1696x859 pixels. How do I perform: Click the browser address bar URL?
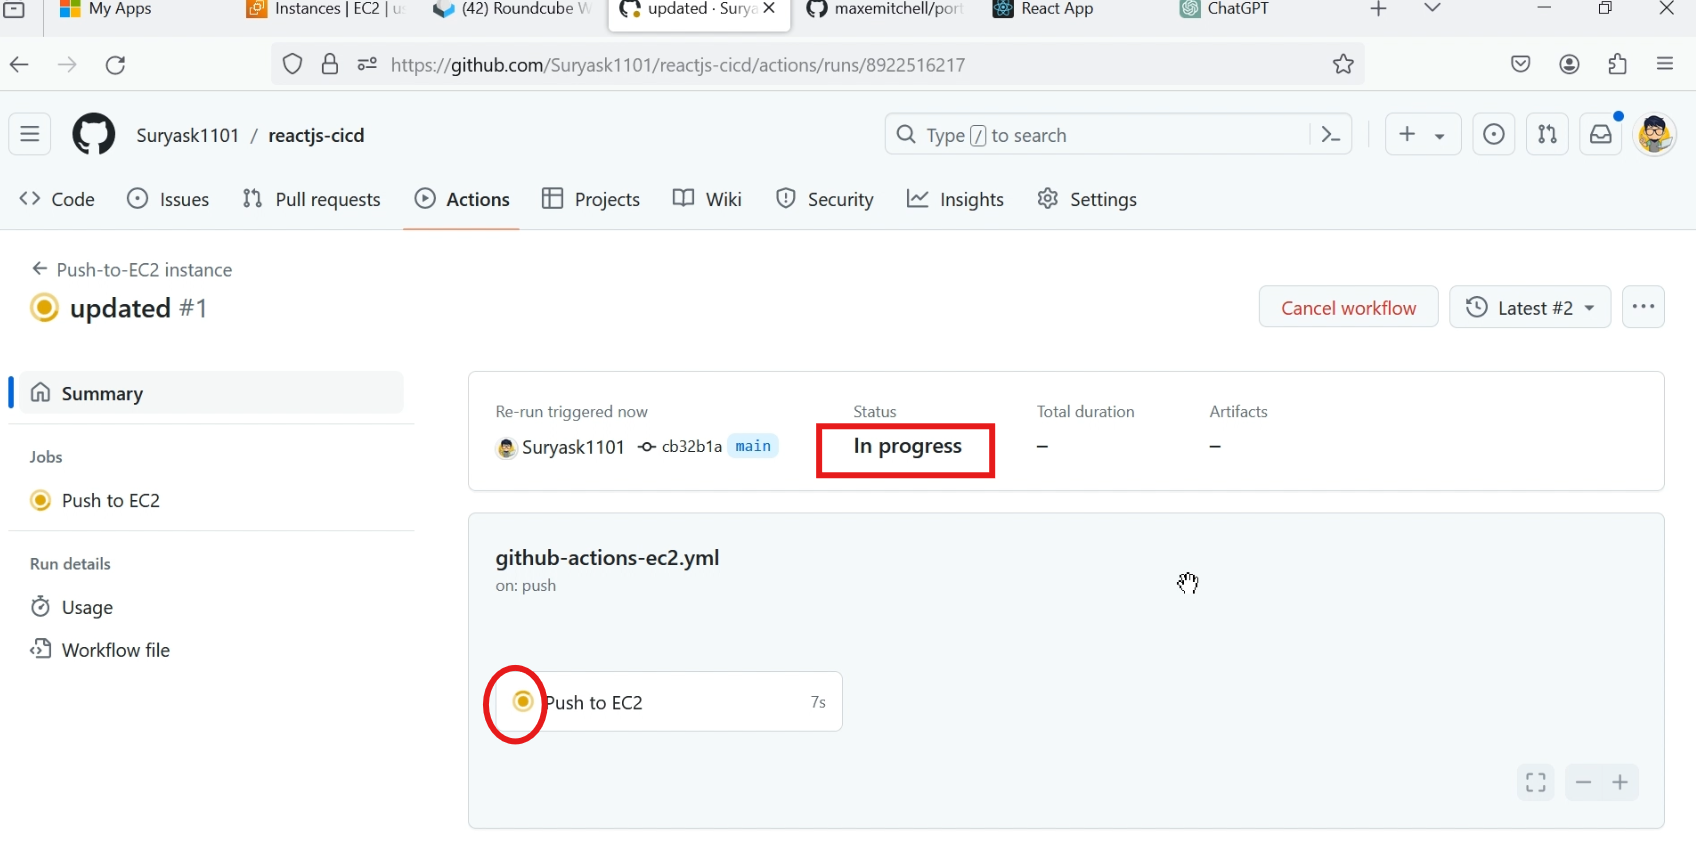tap(678, 65)
